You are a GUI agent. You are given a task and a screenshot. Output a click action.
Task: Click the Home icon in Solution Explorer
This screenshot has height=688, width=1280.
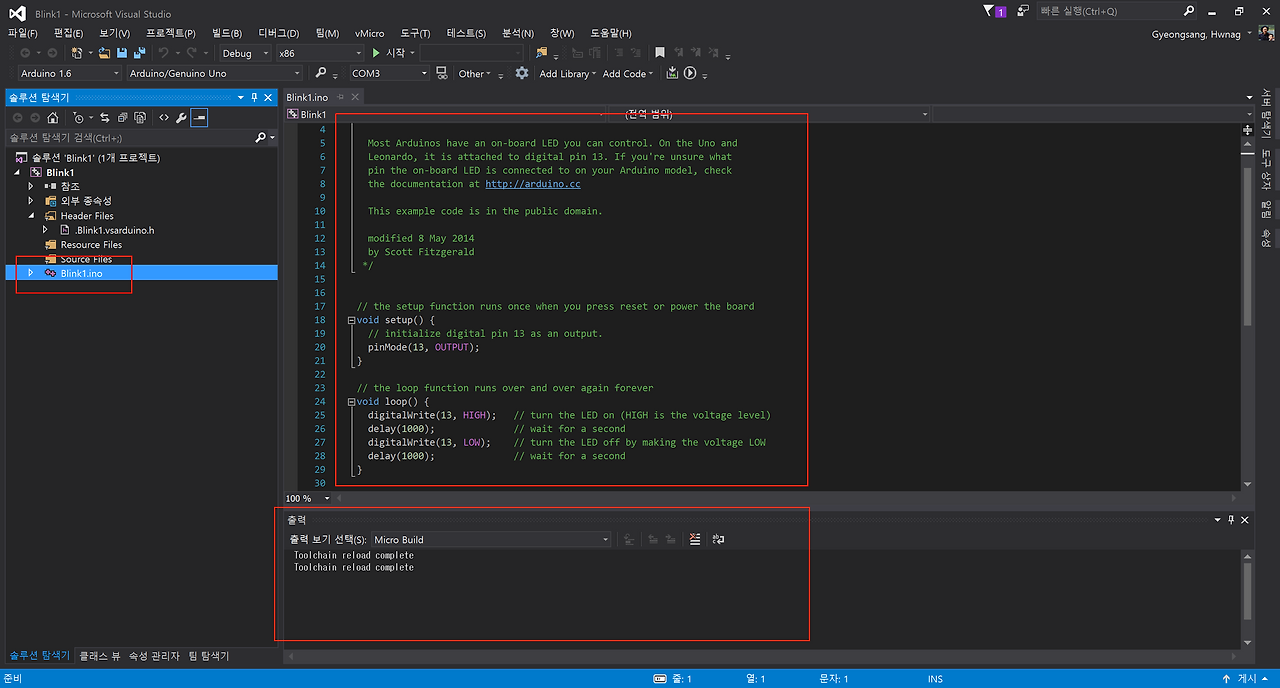pyautogui.click(x=53, y=118)
